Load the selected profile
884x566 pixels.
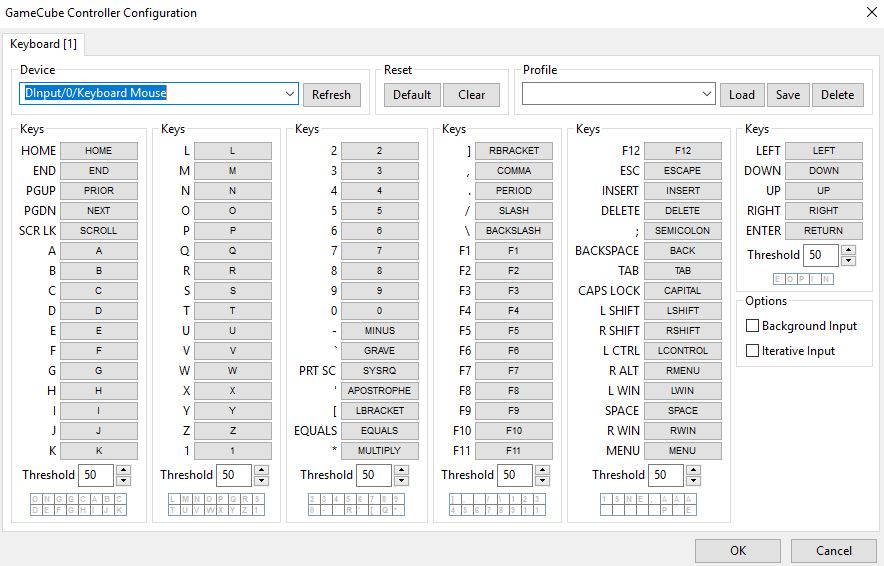tap(742, 95)
